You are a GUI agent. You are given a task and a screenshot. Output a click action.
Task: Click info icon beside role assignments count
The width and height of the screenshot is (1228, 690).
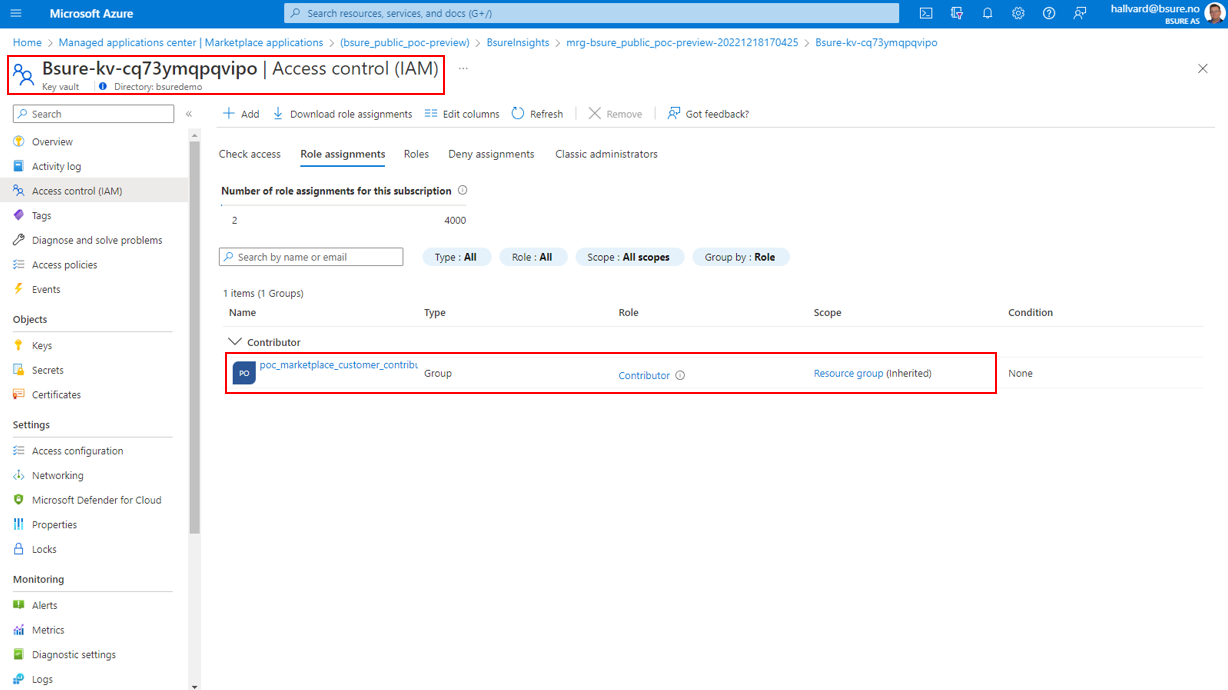462,191
